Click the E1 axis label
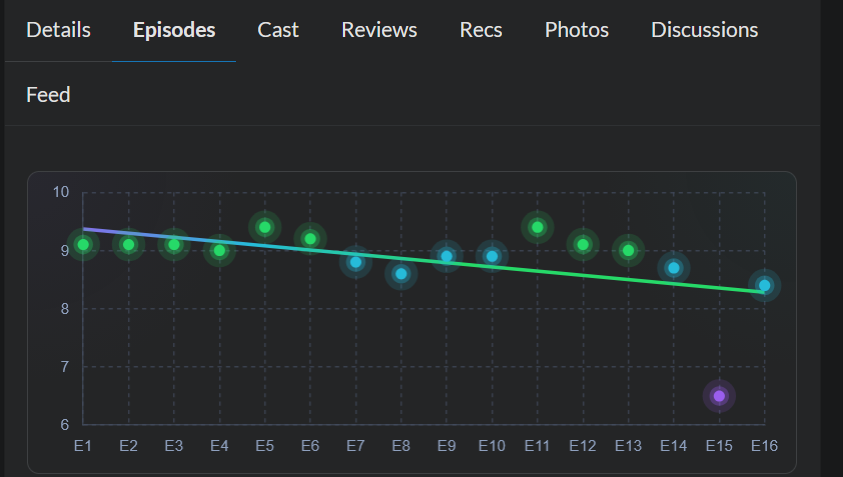843x477 pixels. click(x=83, y=446)
